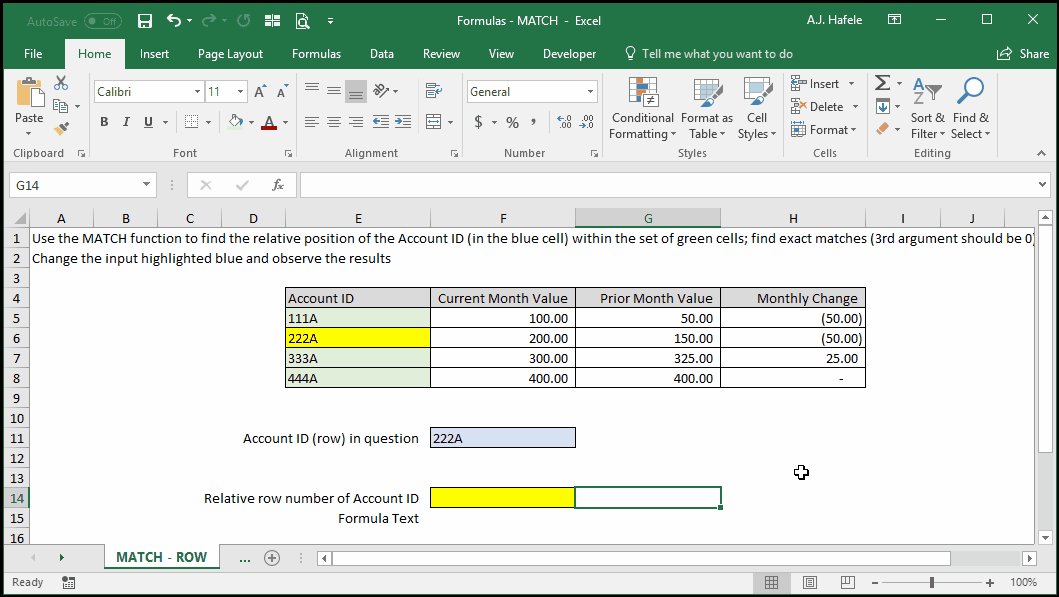Image resolution: width=1059 pixels, height=597 pixels.
Task: Align text to the left
Action: click(x=311, y=122)
